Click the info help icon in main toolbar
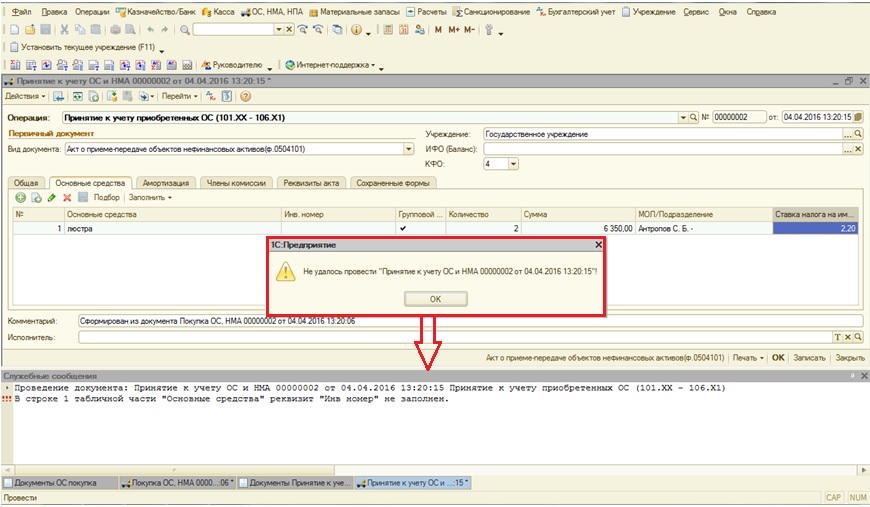 357,29
